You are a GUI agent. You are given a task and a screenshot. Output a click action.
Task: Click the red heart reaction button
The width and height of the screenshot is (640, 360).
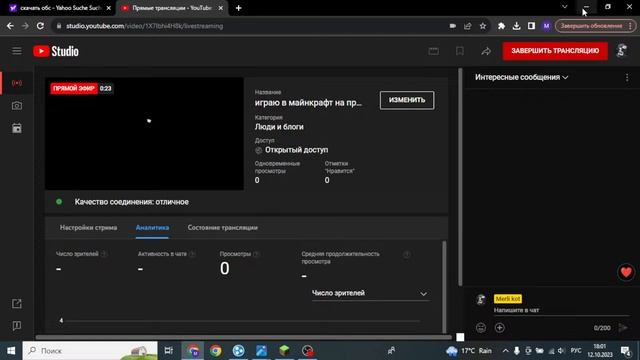pyautogui.click(x=626, y=272)
